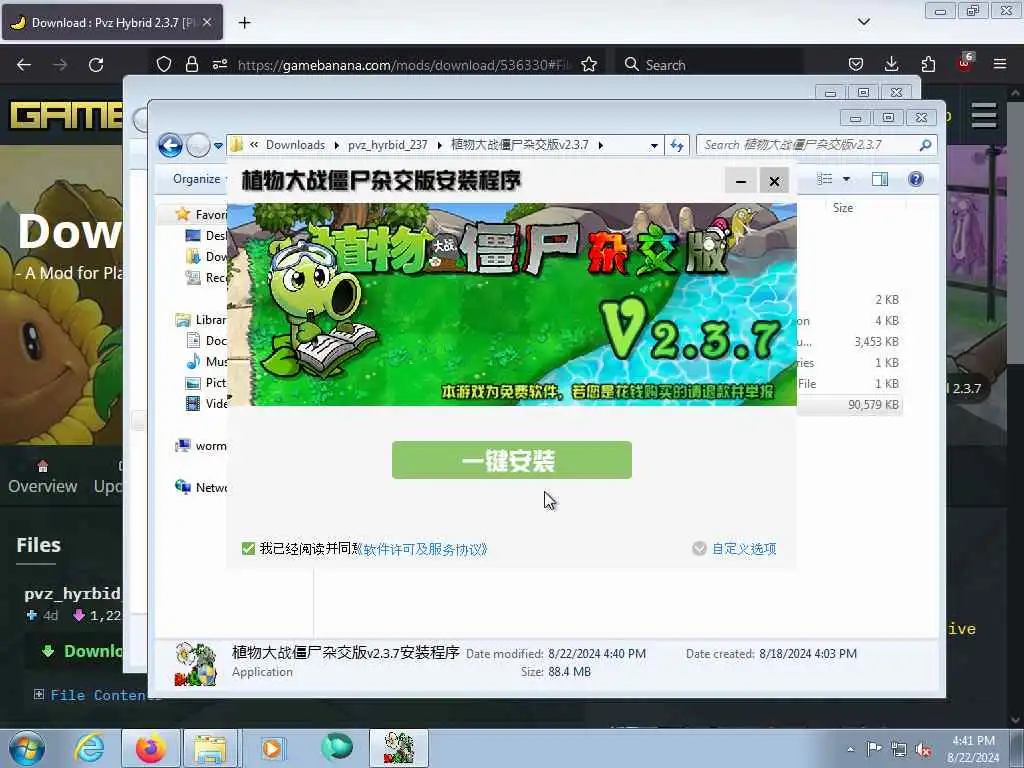Viewport: 1024px width, 768px height.
Task: Change view icon in Explorer toolbar
Action: [825, 179]
